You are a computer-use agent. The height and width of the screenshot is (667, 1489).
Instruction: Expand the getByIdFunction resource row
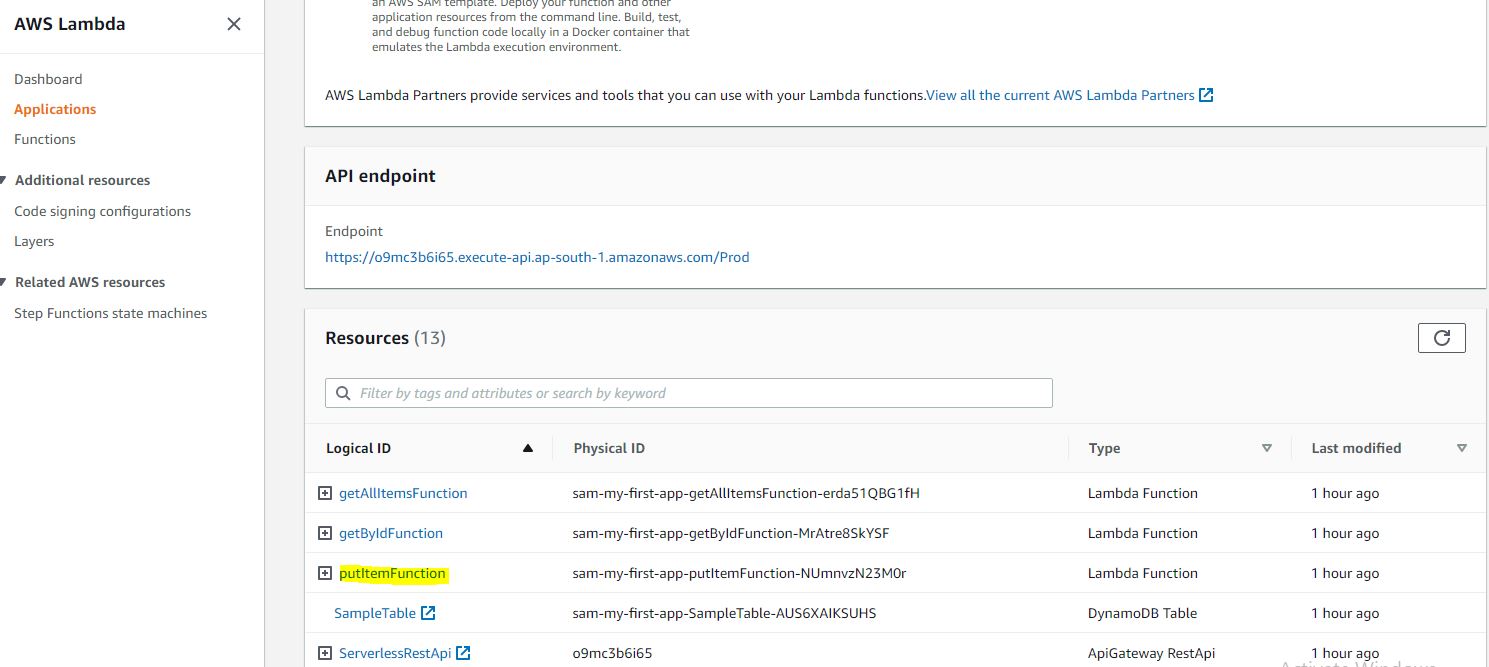coord(324,533)
